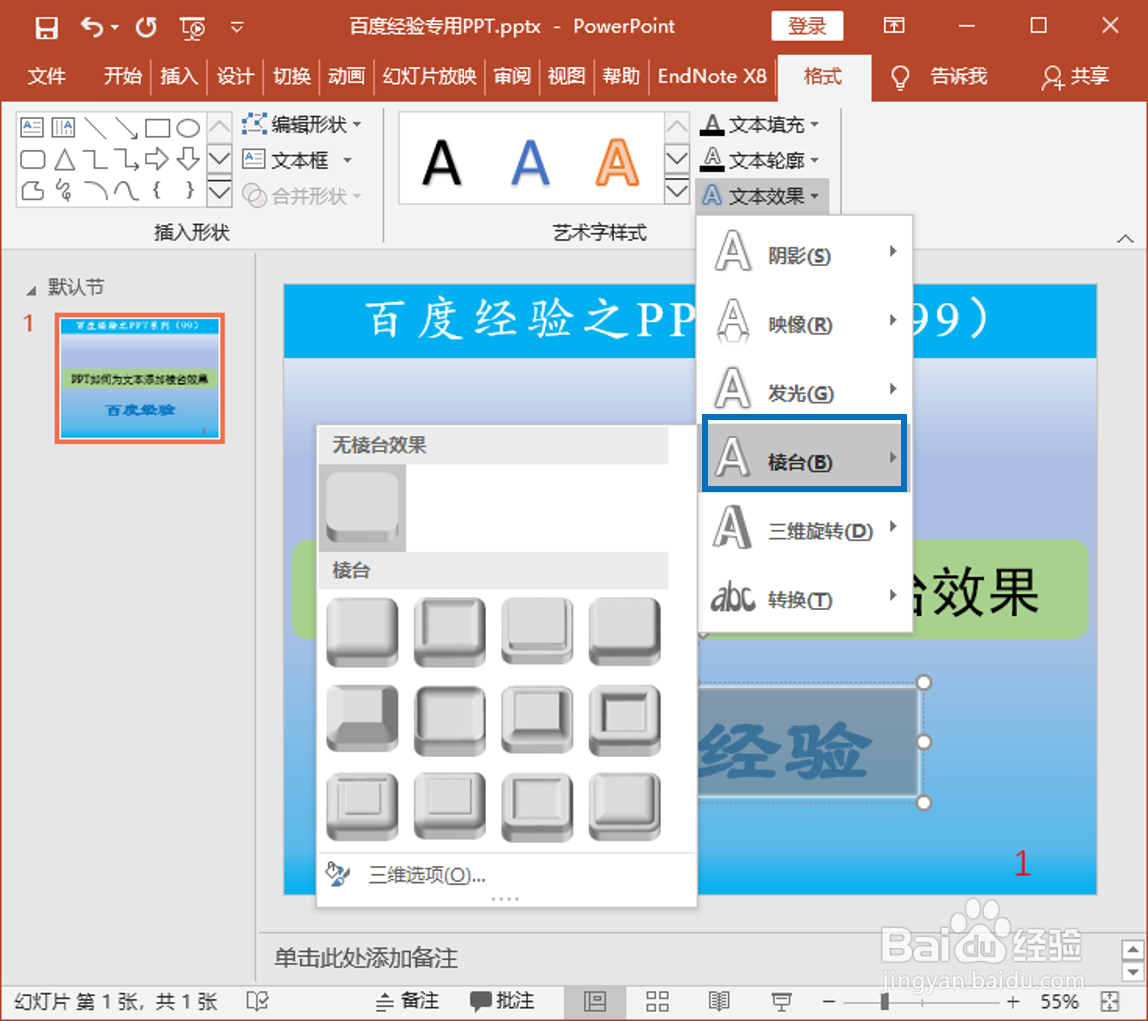Image resolution: width=1148 pixels, height=1021 pixels.
Task: Toggle the 批注 comments pane button
Action: pos(502,1001)
